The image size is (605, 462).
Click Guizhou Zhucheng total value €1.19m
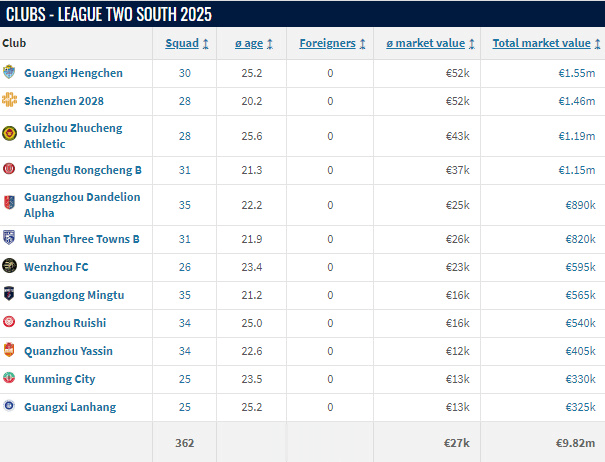pos(576,136)
